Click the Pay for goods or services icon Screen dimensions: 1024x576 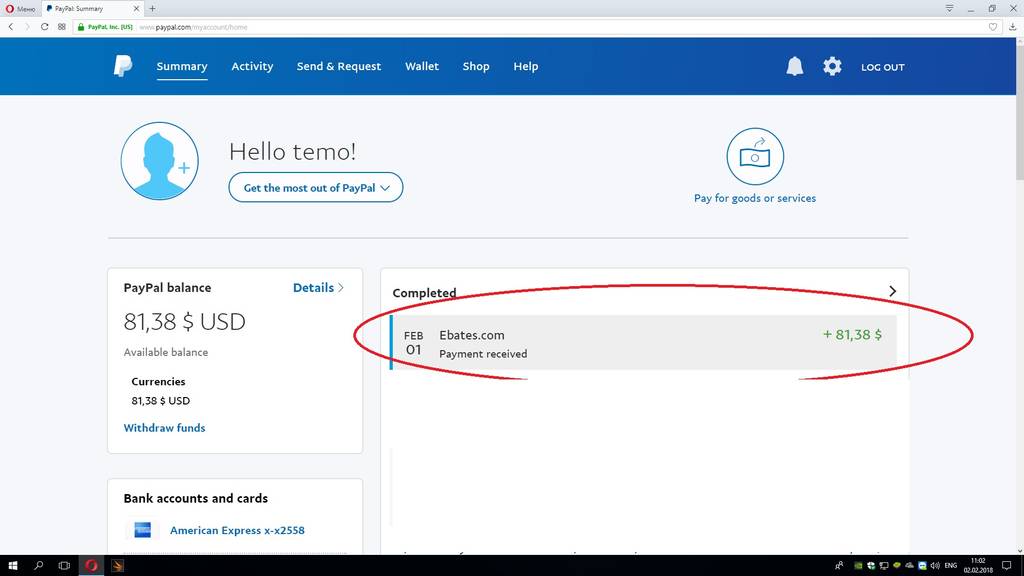[755, 156]
